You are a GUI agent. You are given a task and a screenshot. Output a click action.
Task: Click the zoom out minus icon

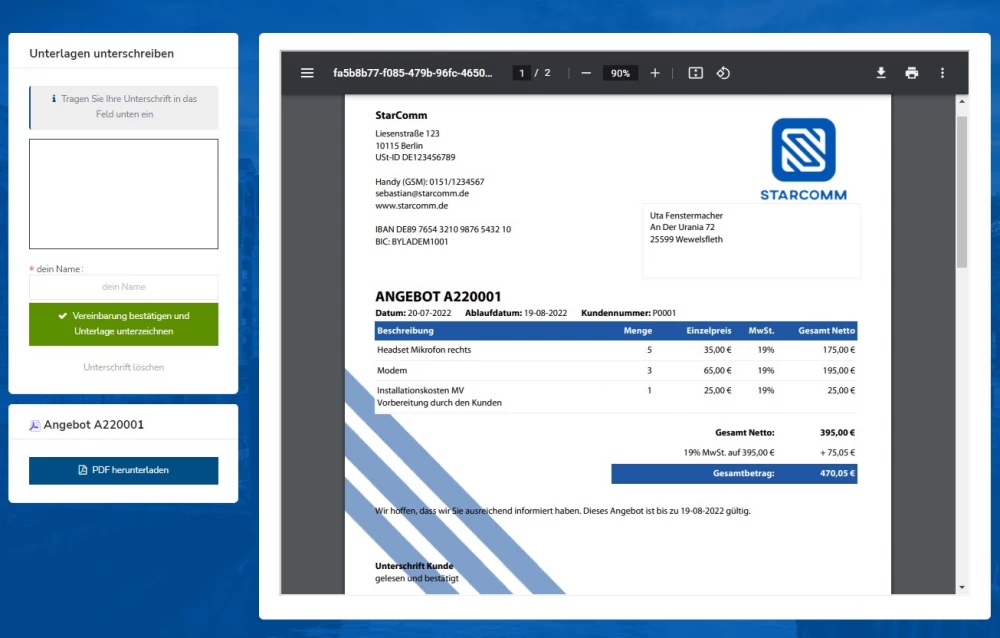coord(586,73)
